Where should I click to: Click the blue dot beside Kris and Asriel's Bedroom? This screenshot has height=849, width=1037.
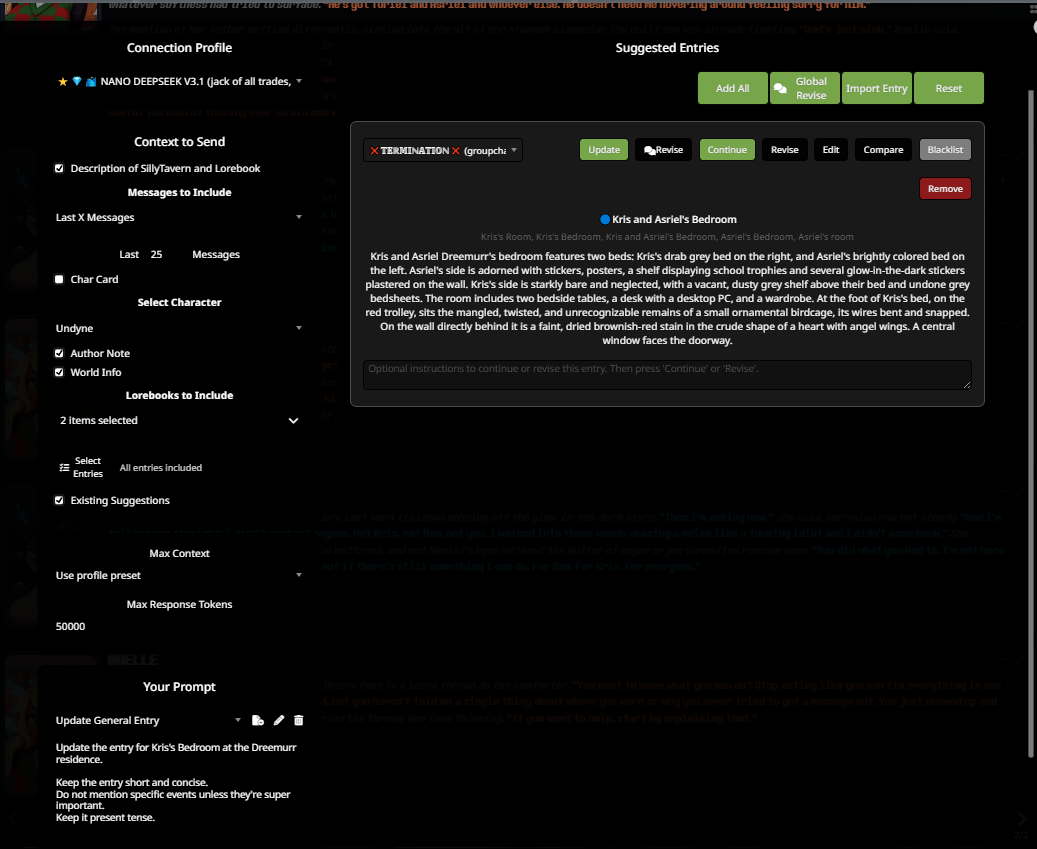[604, 220]
